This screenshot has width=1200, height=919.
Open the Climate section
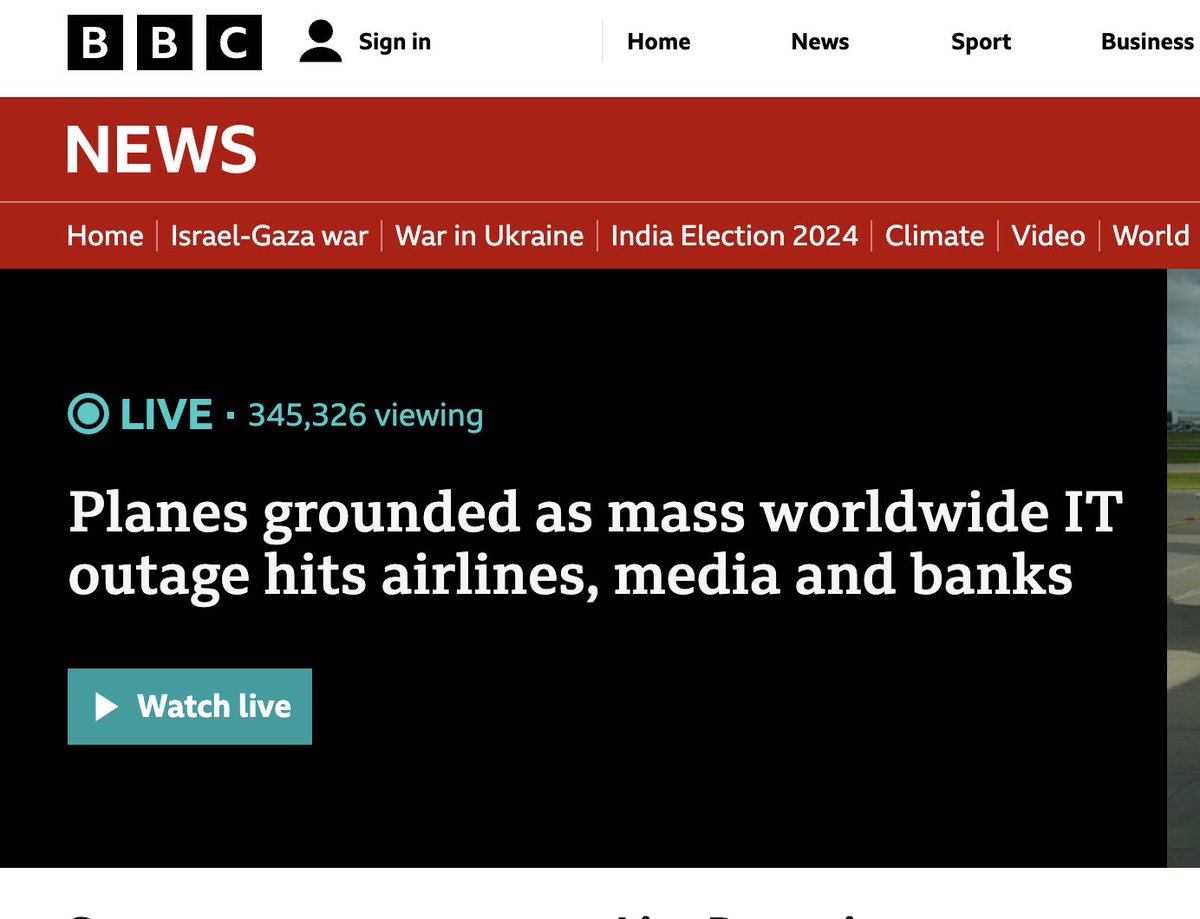point(934,236)
